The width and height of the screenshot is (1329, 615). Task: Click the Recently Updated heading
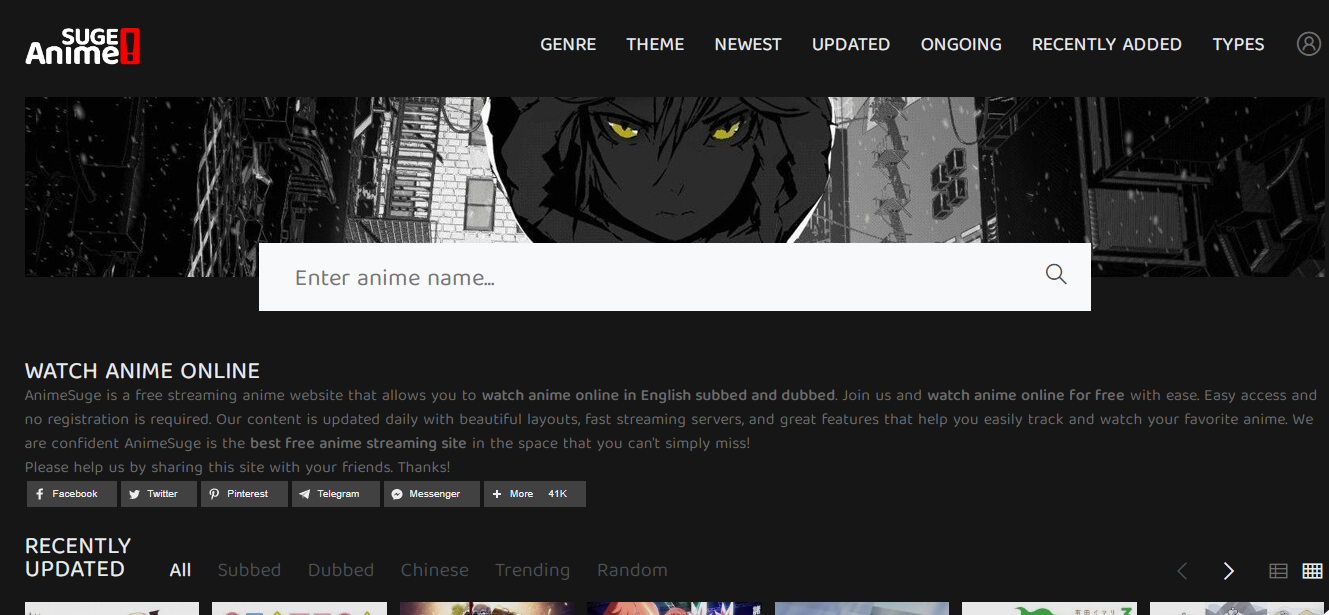coord(78,557)
